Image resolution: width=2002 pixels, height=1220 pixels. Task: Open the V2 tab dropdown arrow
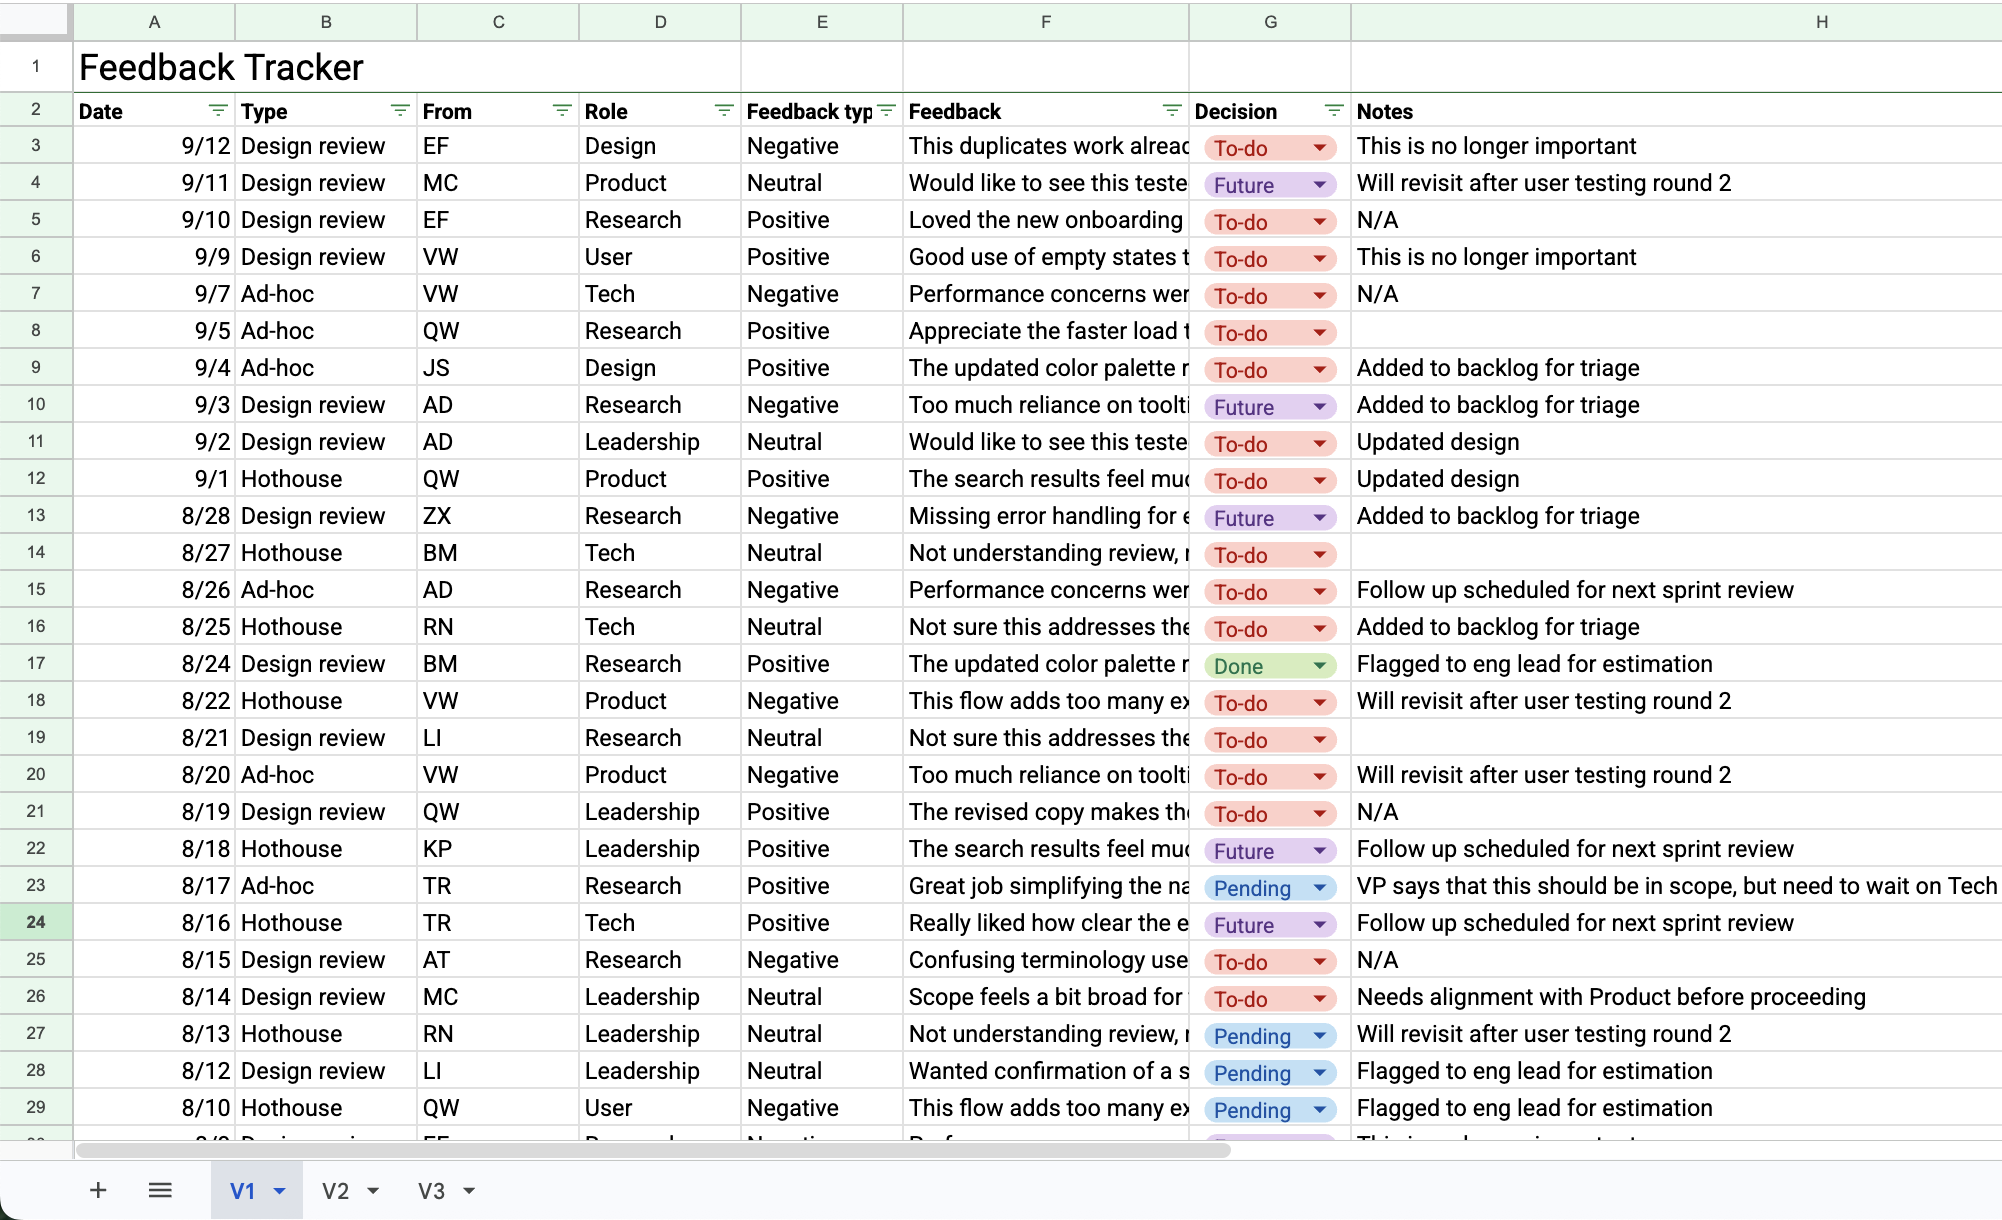pyautogui.click(x=373, y=1191)
